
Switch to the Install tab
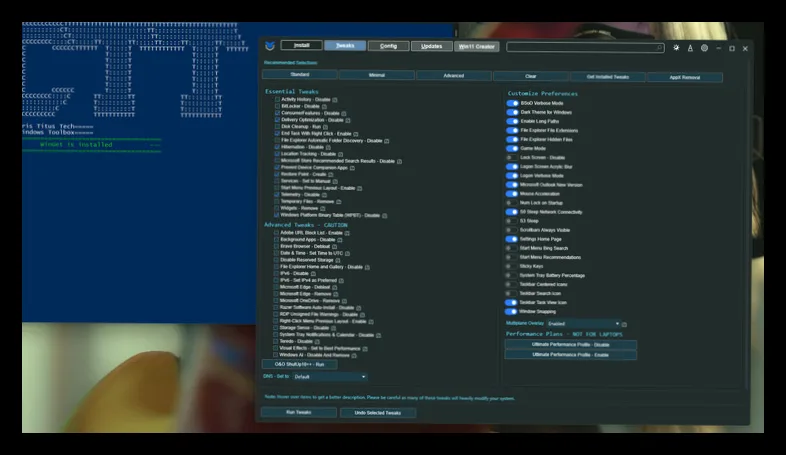pos(301,45)
